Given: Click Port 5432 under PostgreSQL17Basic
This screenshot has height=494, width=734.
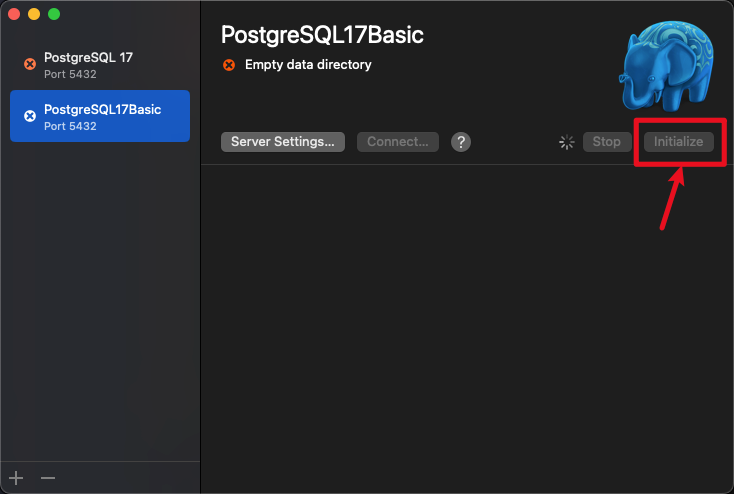Looking at the screenshot, I should pos(70,126).
